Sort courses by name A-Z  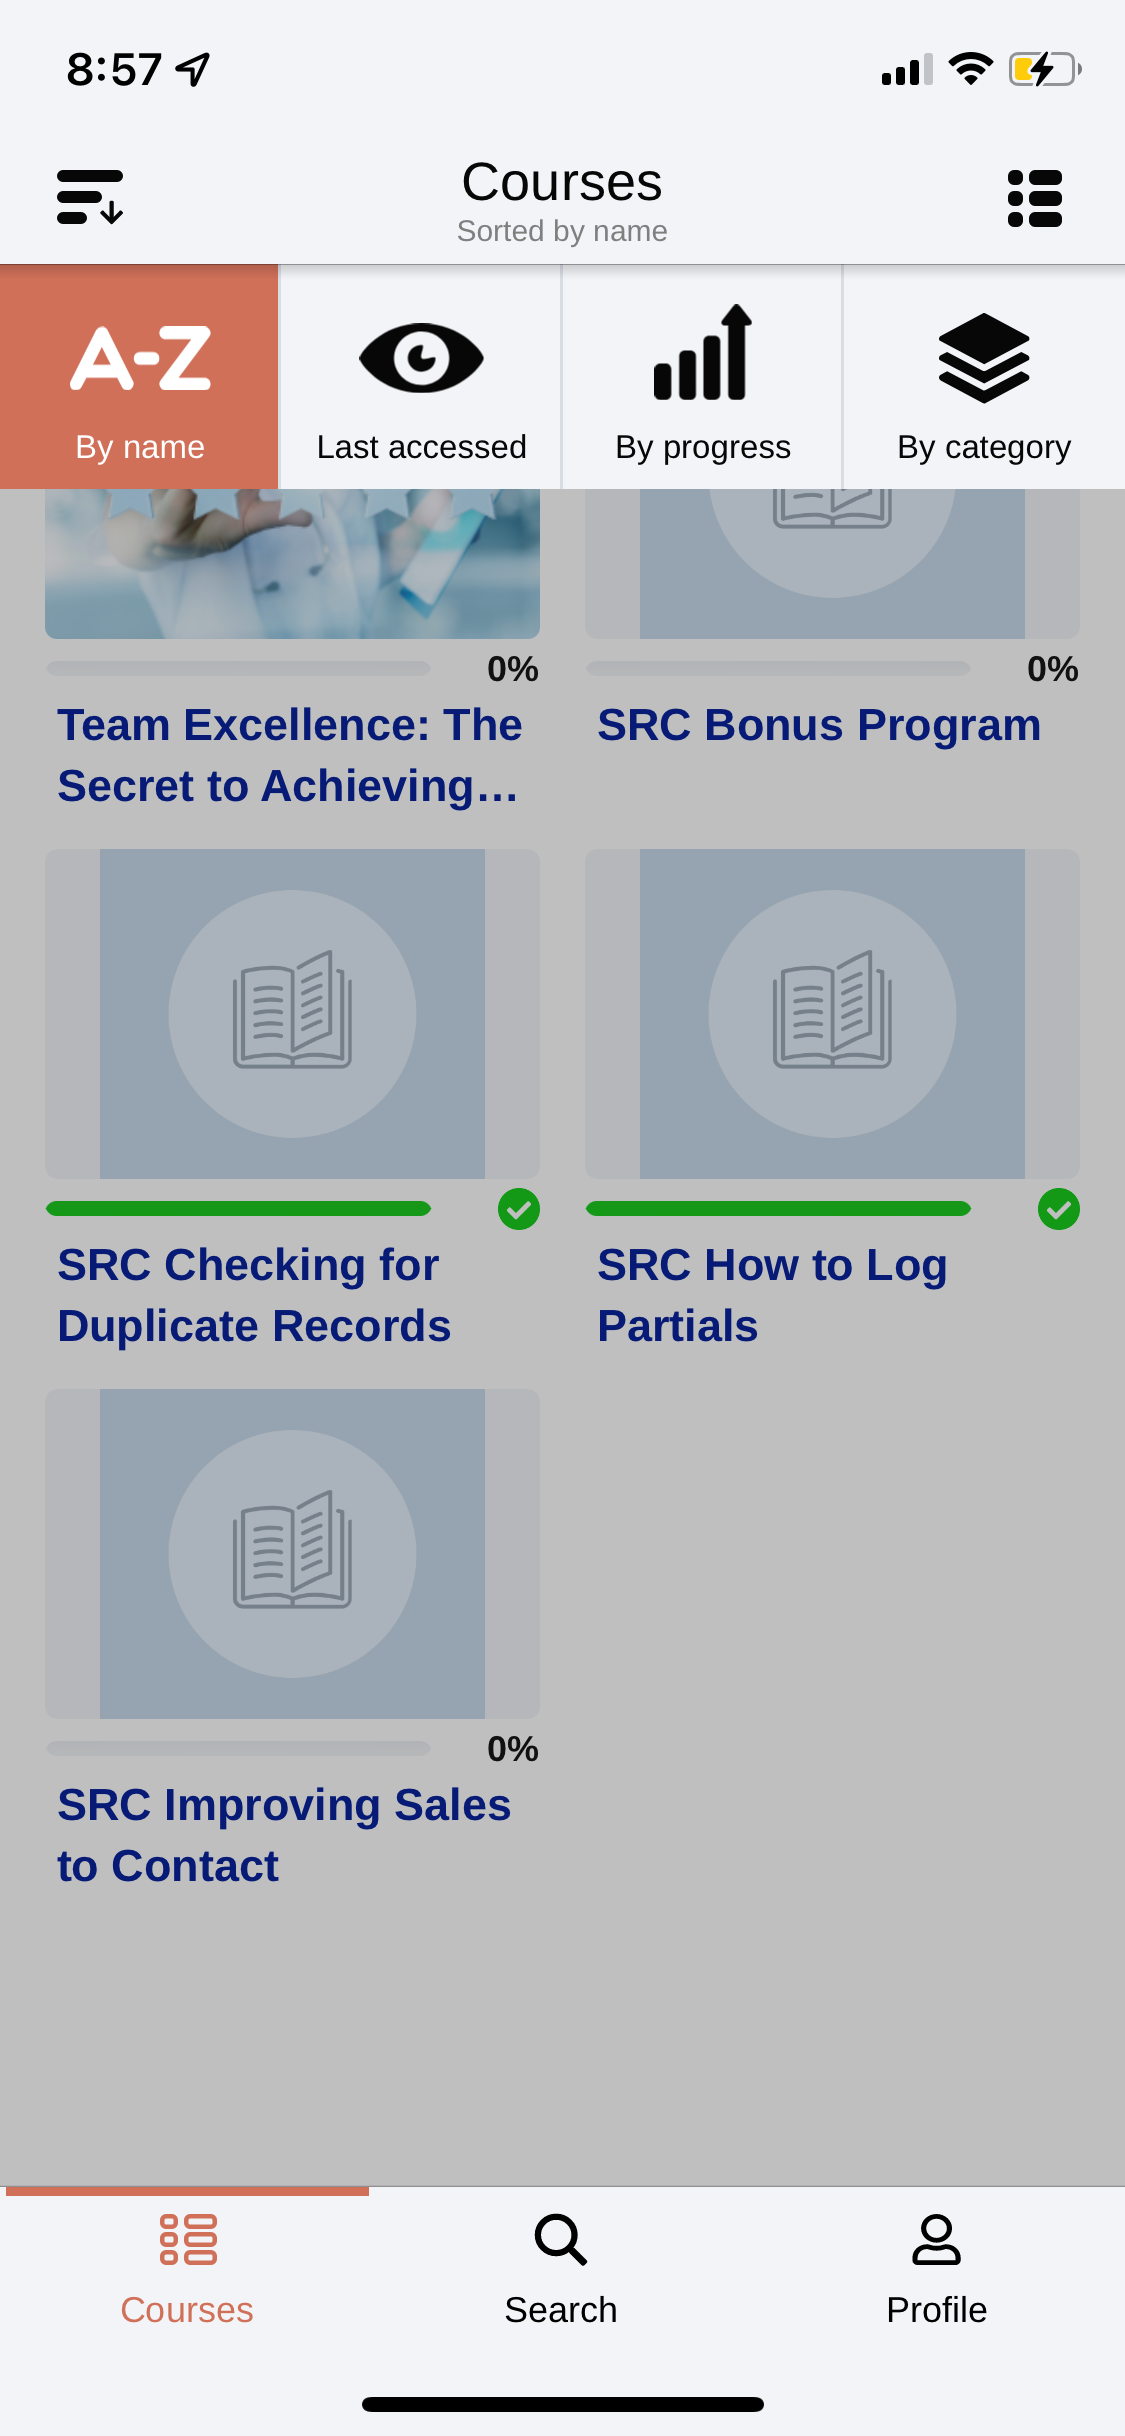tap(140, 378)
